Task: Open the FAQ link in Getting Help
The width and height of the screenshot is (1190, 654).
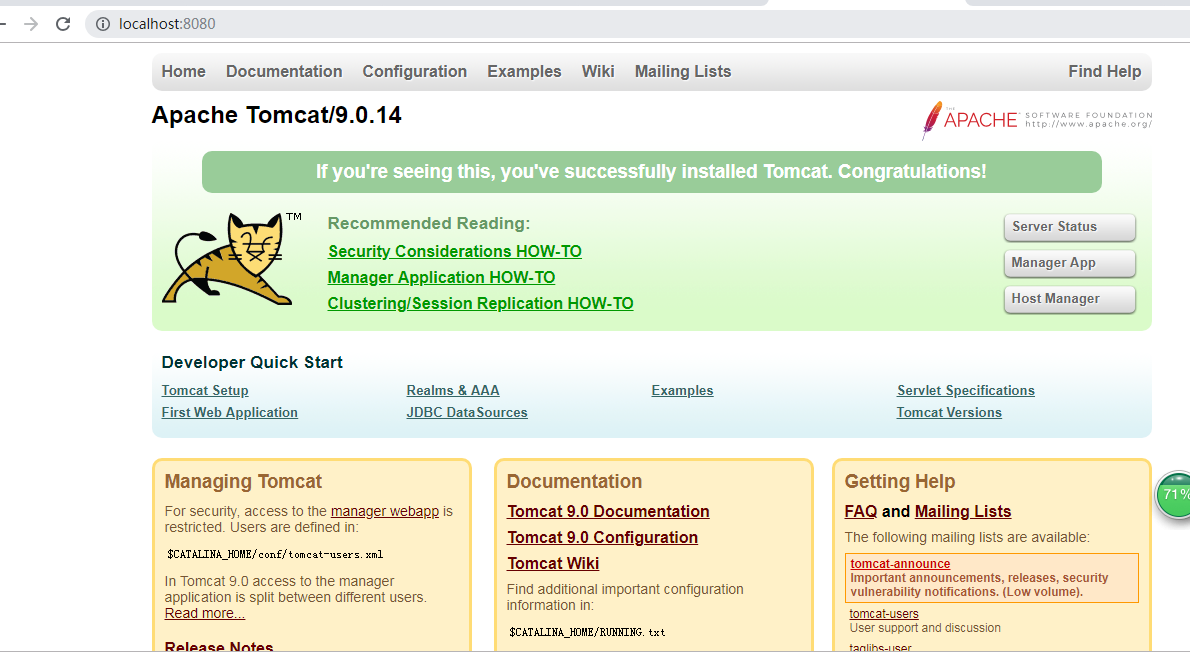Action: click(861, 511)
